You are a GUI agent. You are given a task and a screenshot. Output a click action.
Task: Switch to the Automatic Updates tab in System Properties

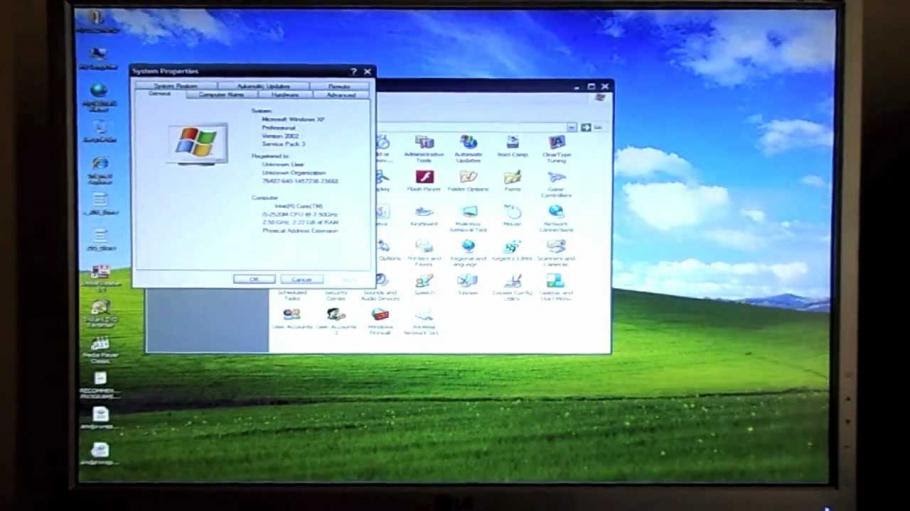coord(263,86)
